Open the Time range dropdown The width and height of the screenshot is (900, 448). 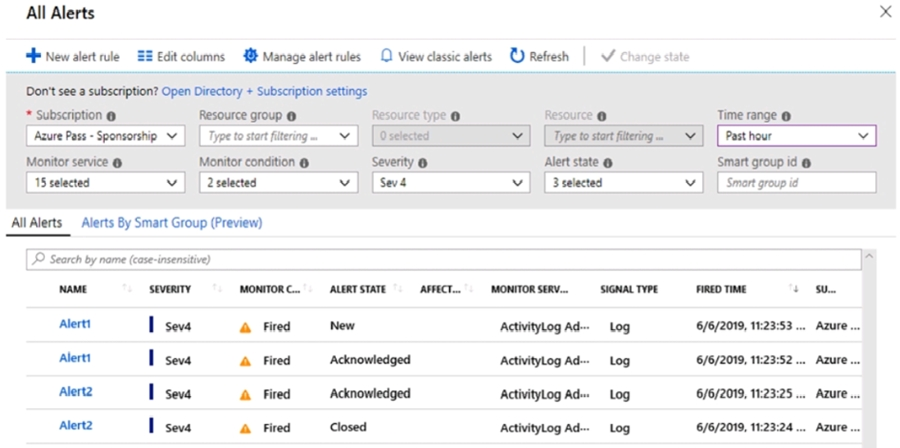[x=796, y=136]
